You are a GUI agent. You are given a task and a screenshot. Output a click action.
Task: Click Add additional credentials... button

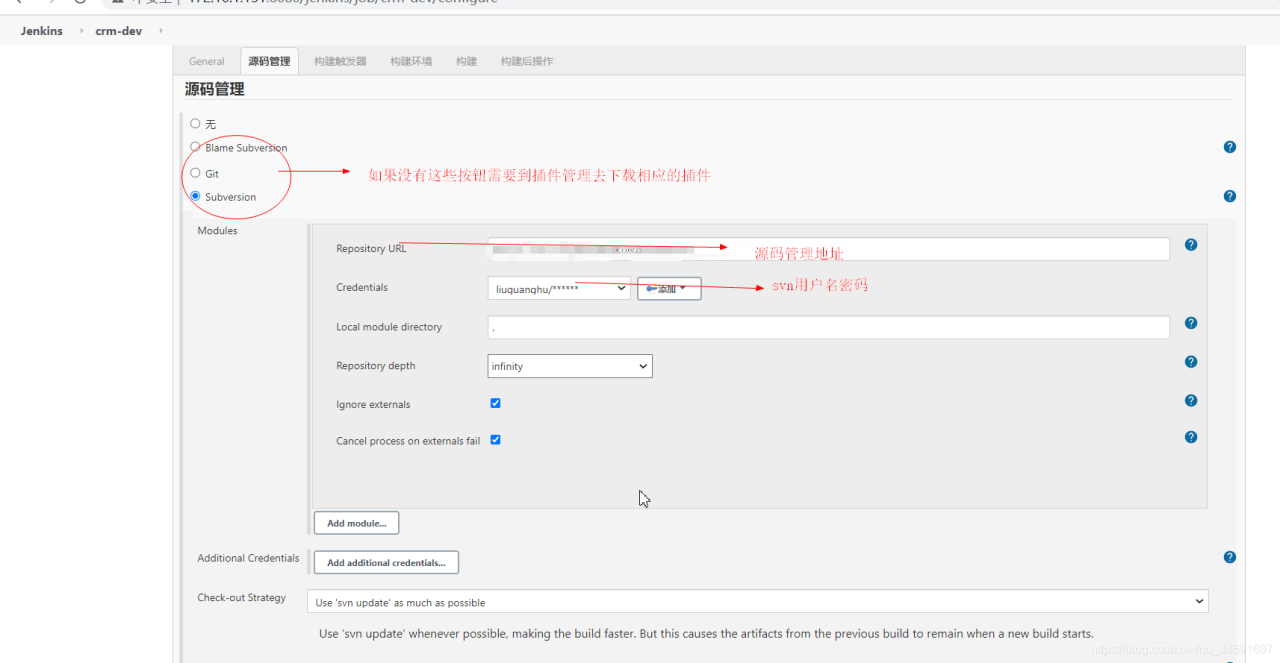click(x=386, y=563)
